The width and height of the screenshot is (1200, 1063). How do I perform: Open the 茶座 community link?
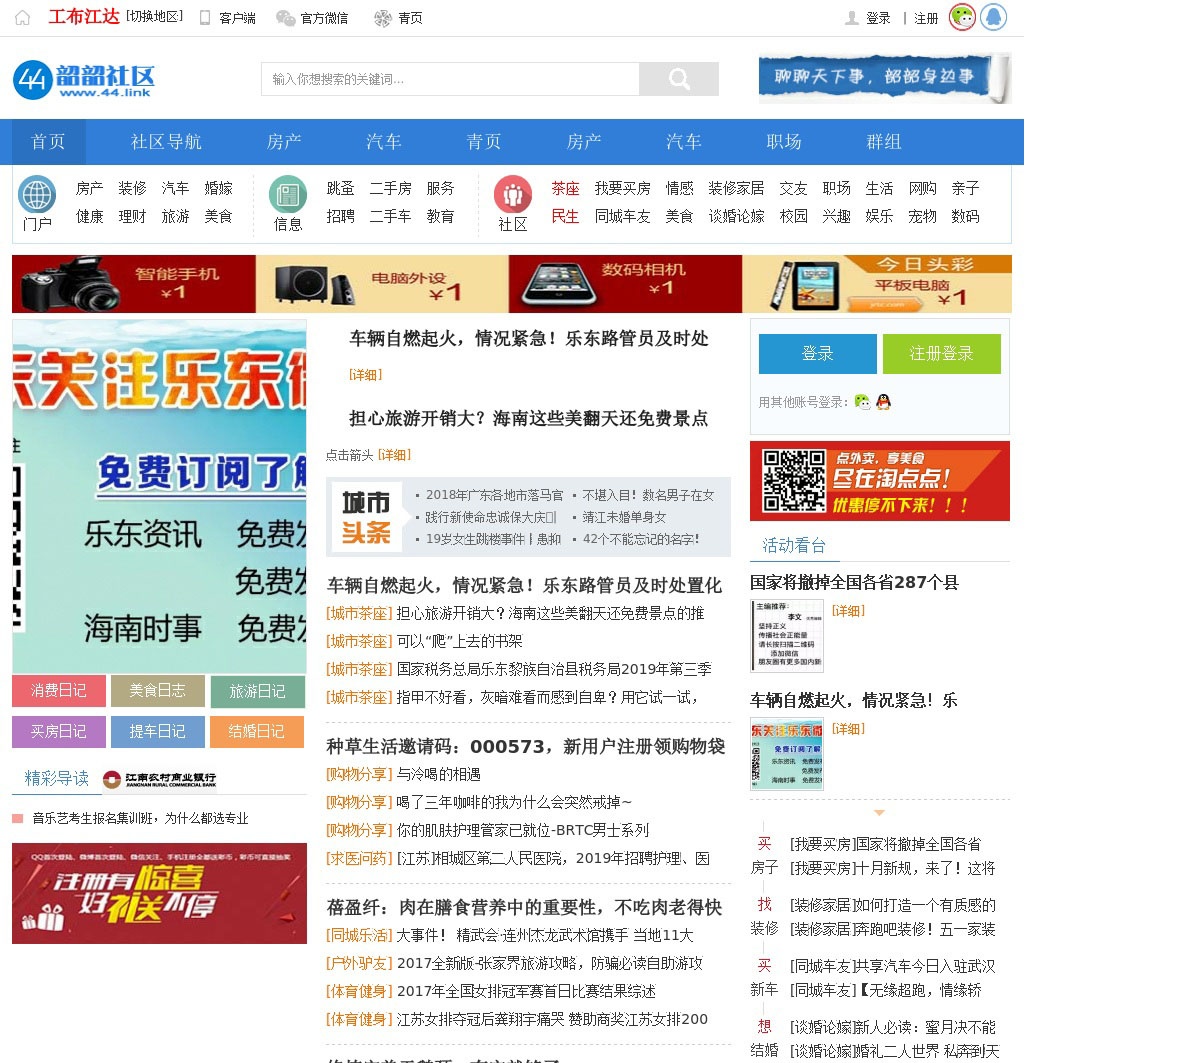[565, 188]
